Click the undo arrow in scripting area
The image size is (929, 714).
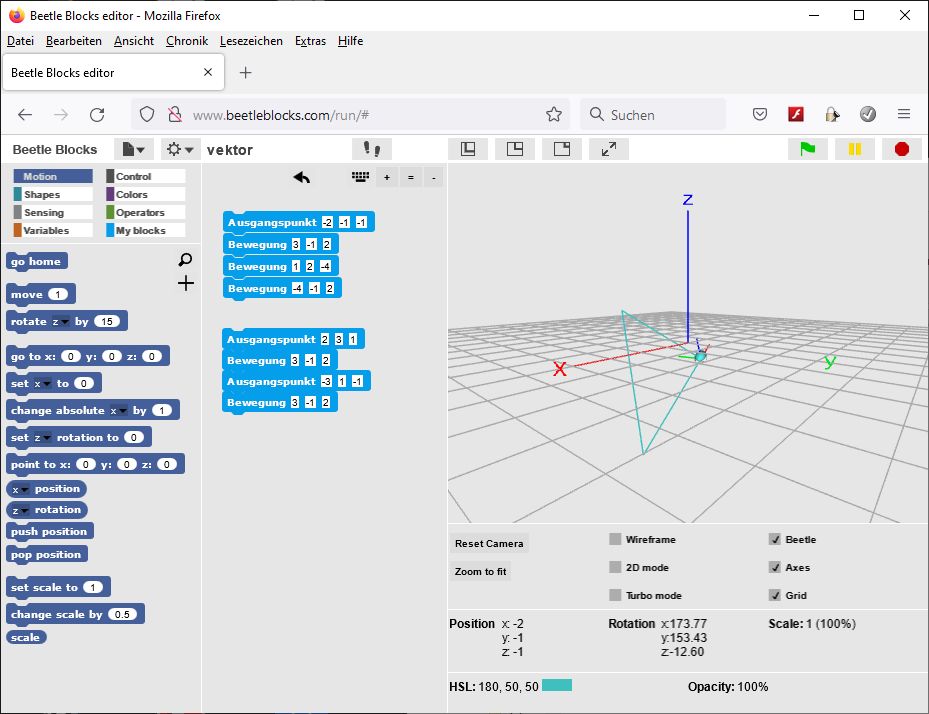point(302,177)
